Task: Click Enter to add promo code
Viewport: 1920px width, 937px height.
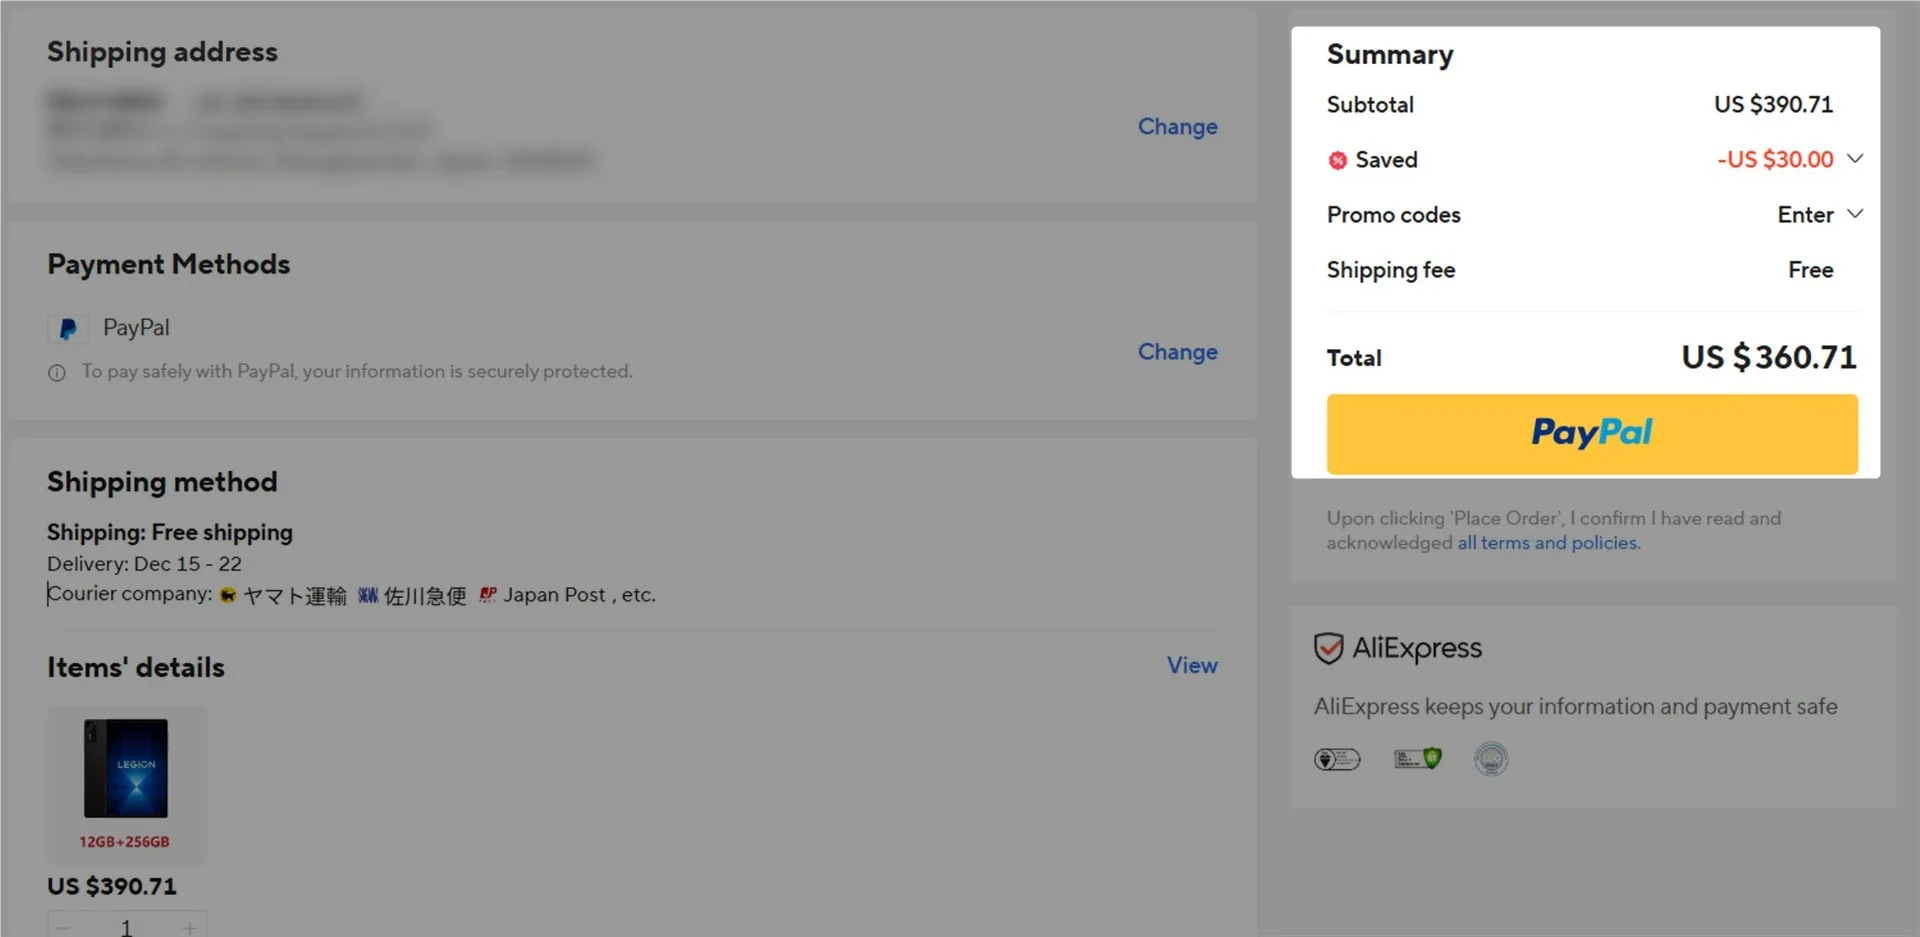Action: pos(1804,215)
